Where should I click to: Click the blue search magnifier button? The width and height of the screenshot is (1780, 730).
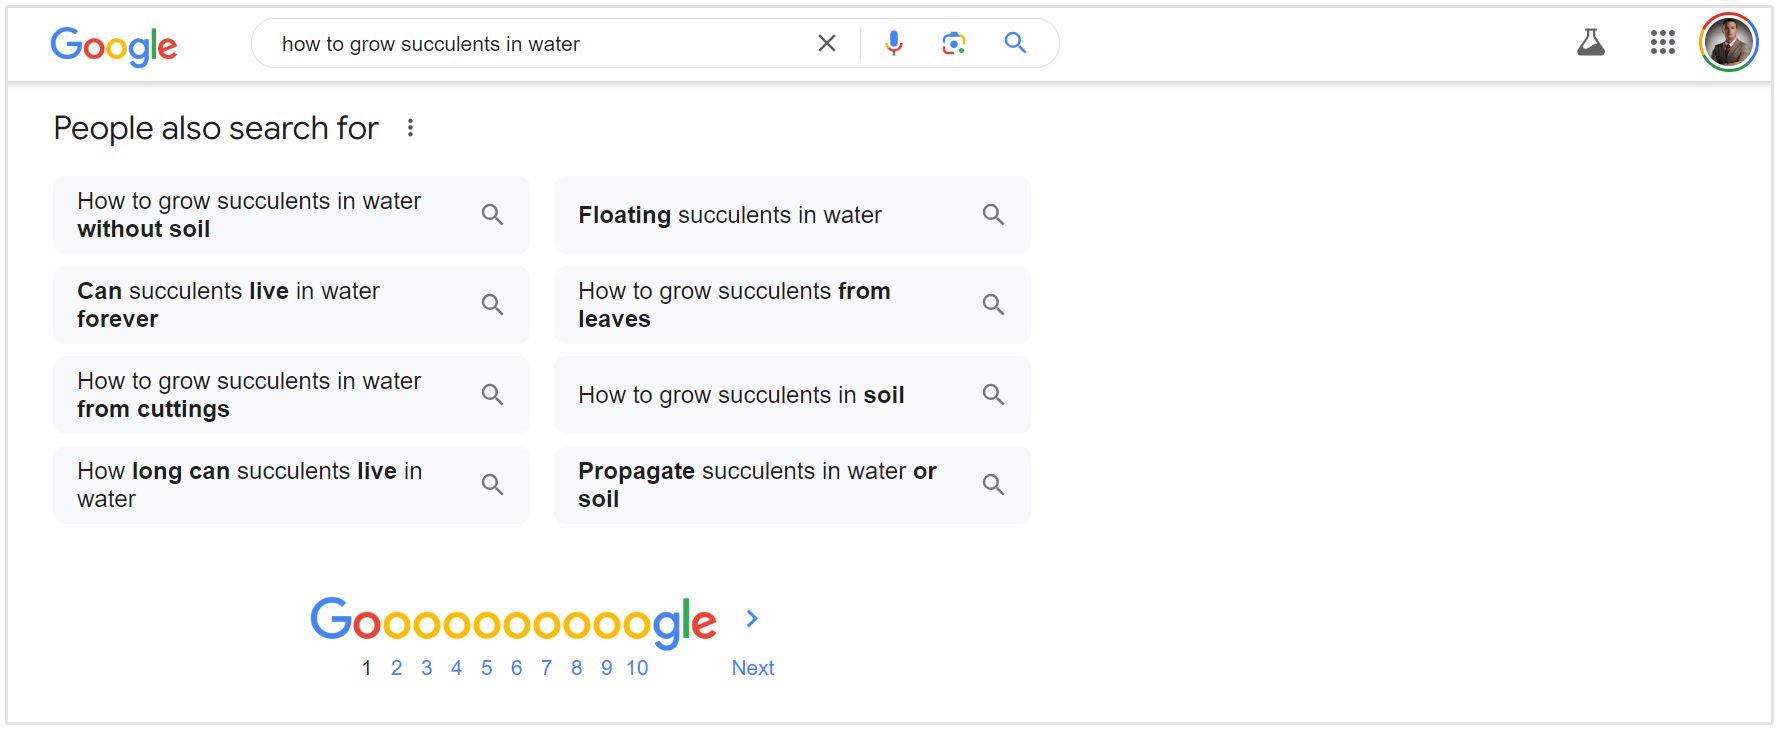click(1015, 43)
